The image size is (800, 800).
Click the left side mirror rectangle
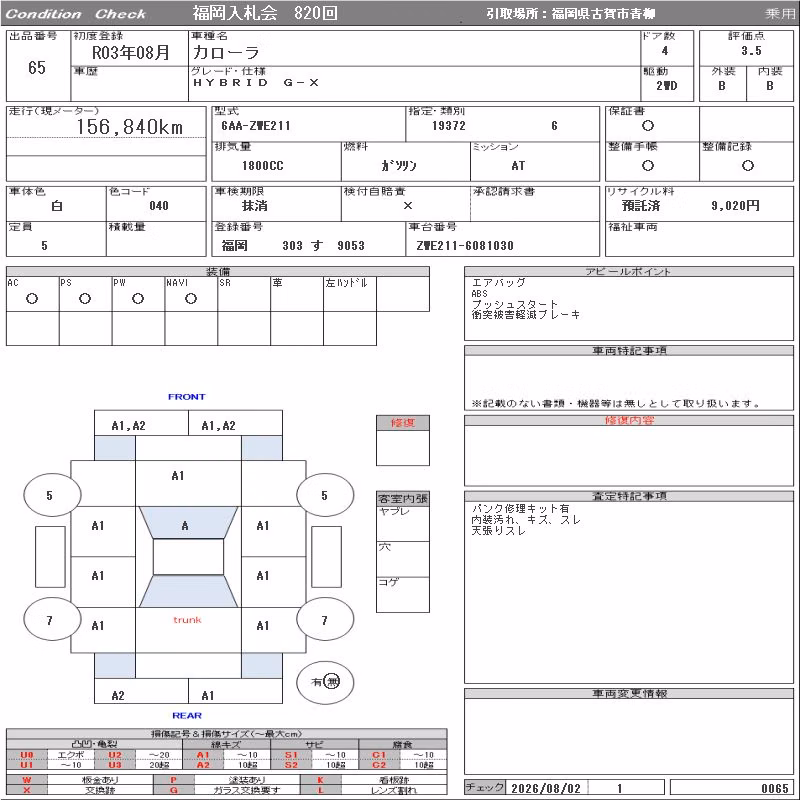tap(50, 557)
